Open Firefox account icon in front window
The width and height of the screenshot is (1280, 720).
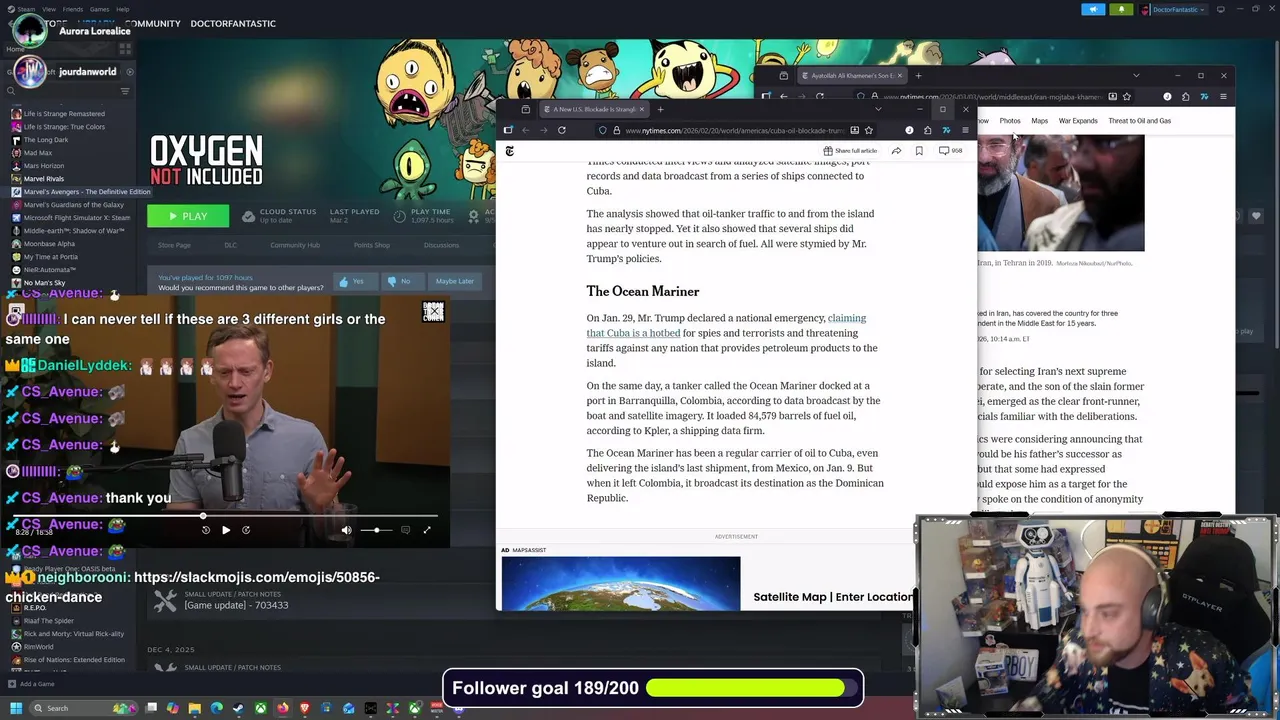coord(909,130)
